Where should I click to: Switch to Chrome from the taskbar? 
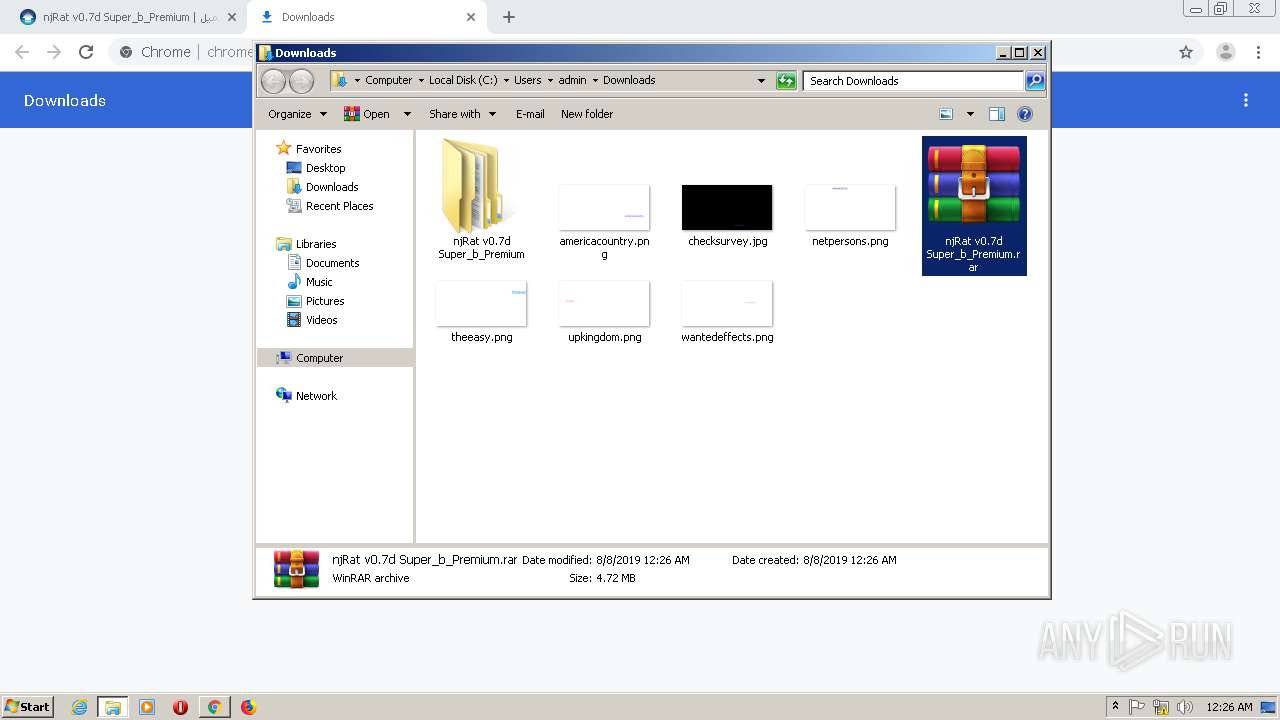214,707
